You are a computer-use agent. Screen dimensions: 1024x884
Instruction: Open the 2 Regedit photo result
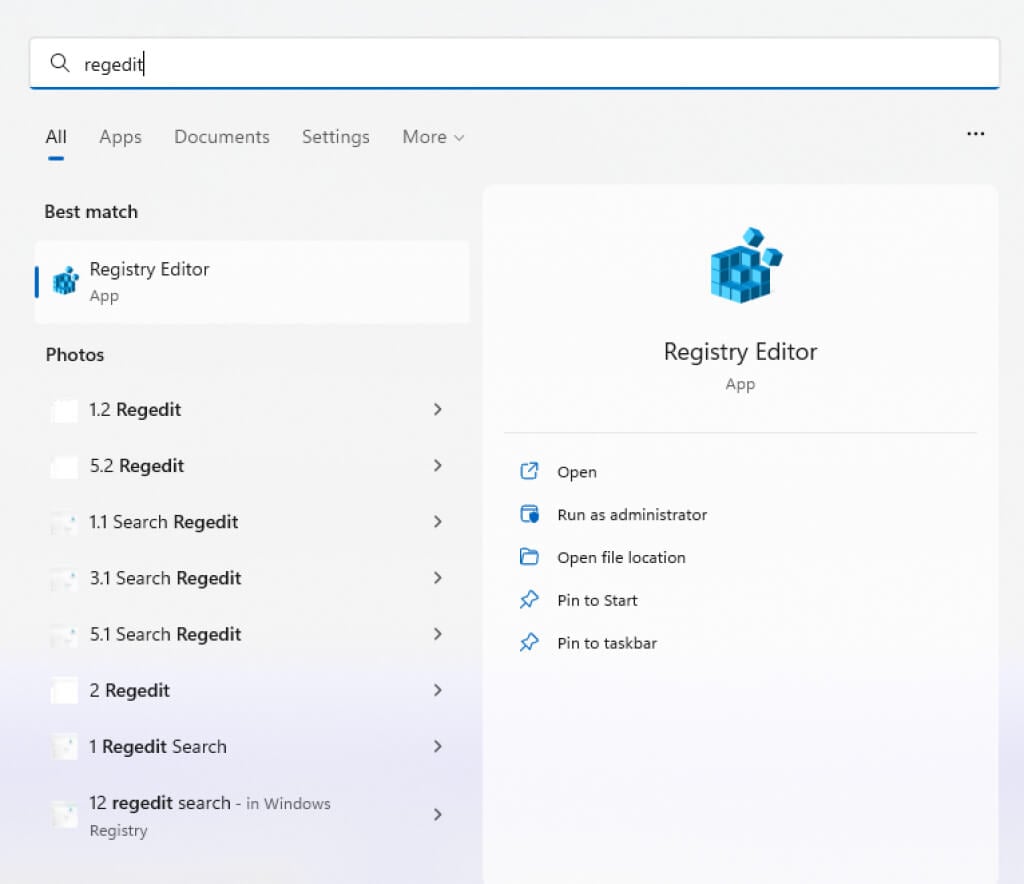pos(252,690)
